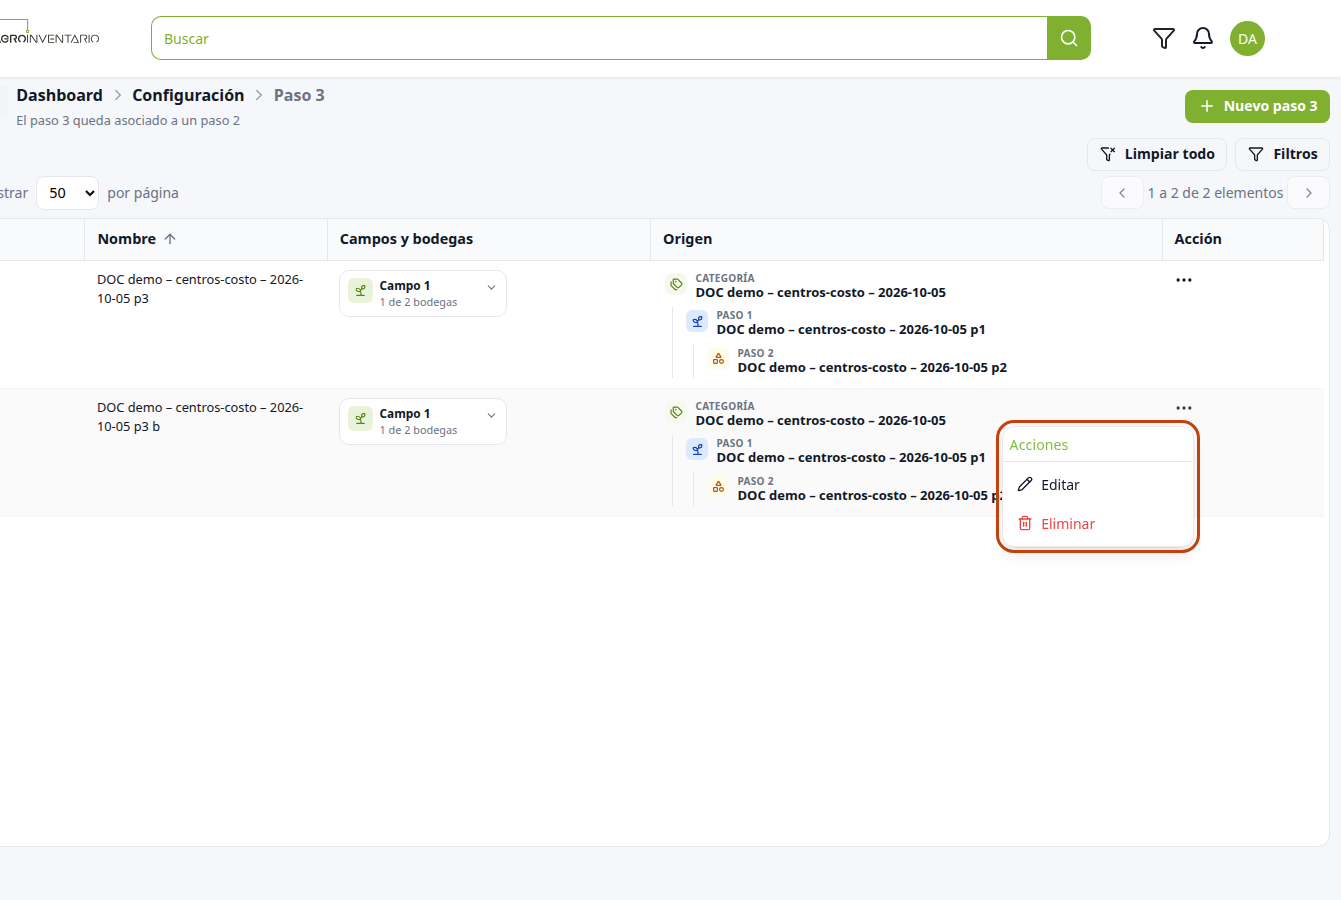Click Limpiar todo button
Viewport: 1341px width, 900px height.
[1157, 154]
